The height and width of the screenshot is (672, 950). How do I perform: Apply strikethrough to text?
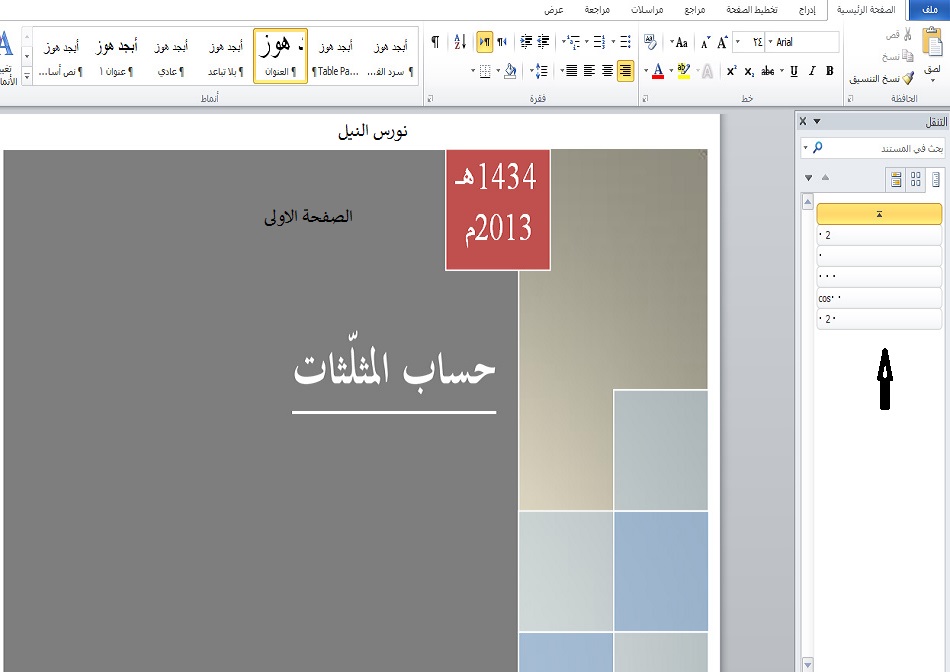point(768,71)
